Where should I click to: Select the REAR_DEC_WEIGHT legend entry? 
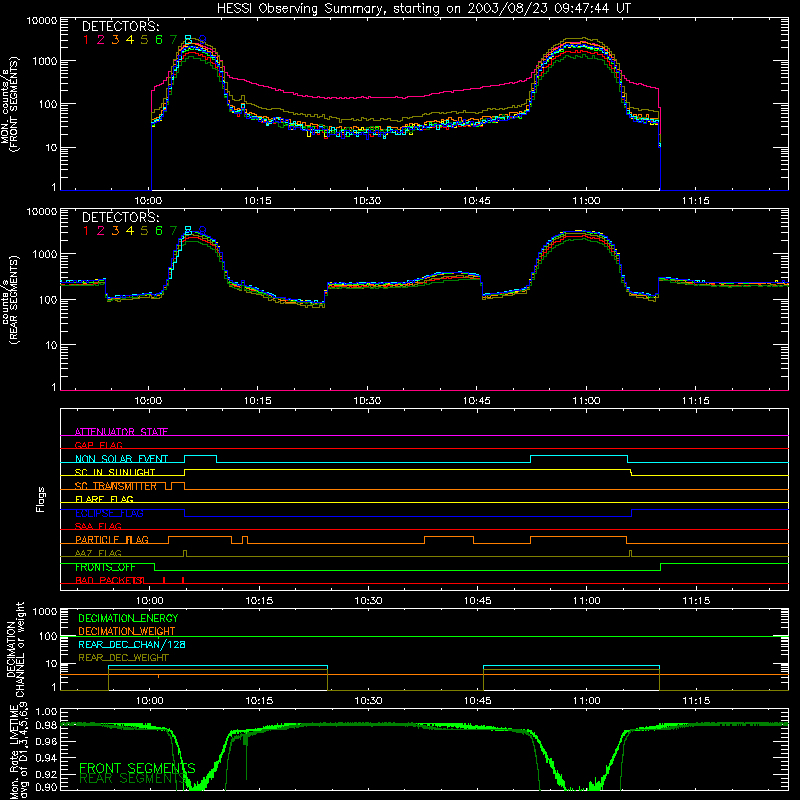(123, 658)
